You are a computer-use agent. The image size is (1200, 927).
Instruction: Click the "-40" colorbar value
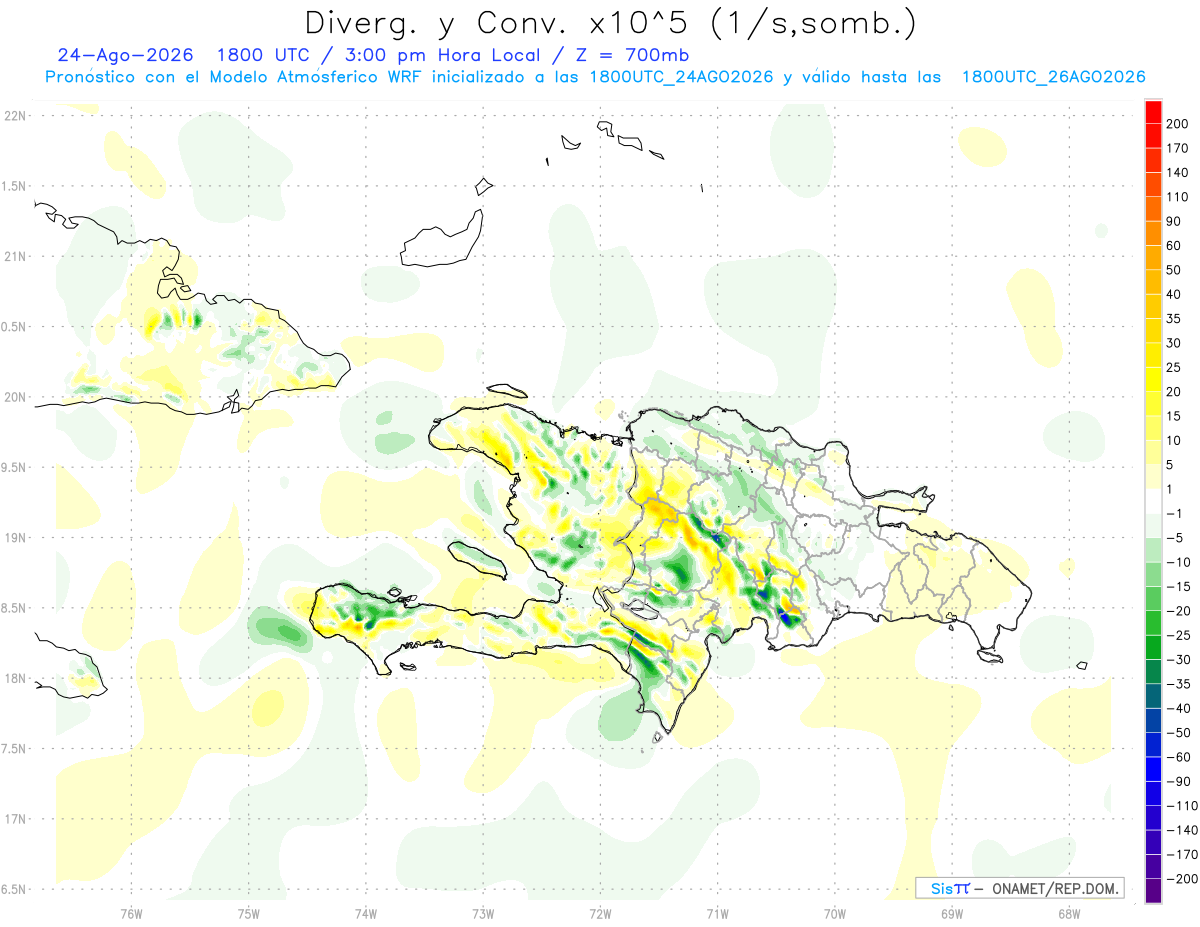pyautogui.click(x=1180, y=708)
